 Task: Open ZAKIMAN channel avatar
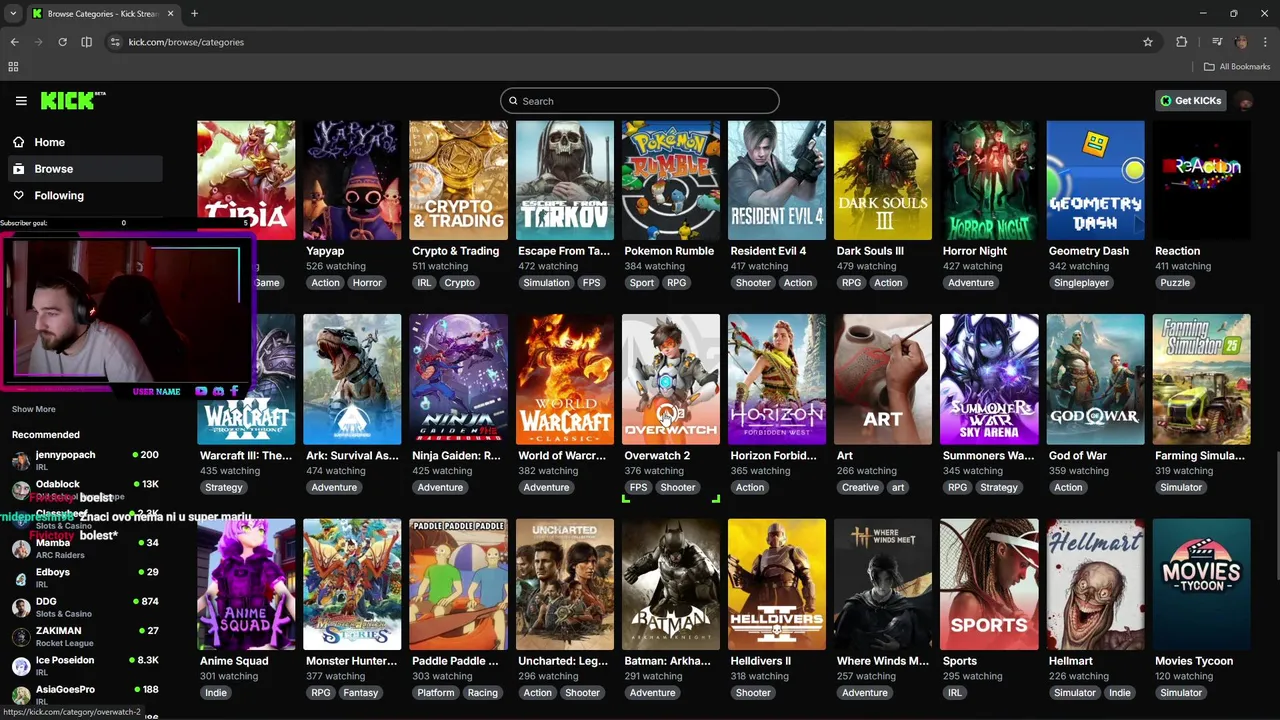(21, 637)
